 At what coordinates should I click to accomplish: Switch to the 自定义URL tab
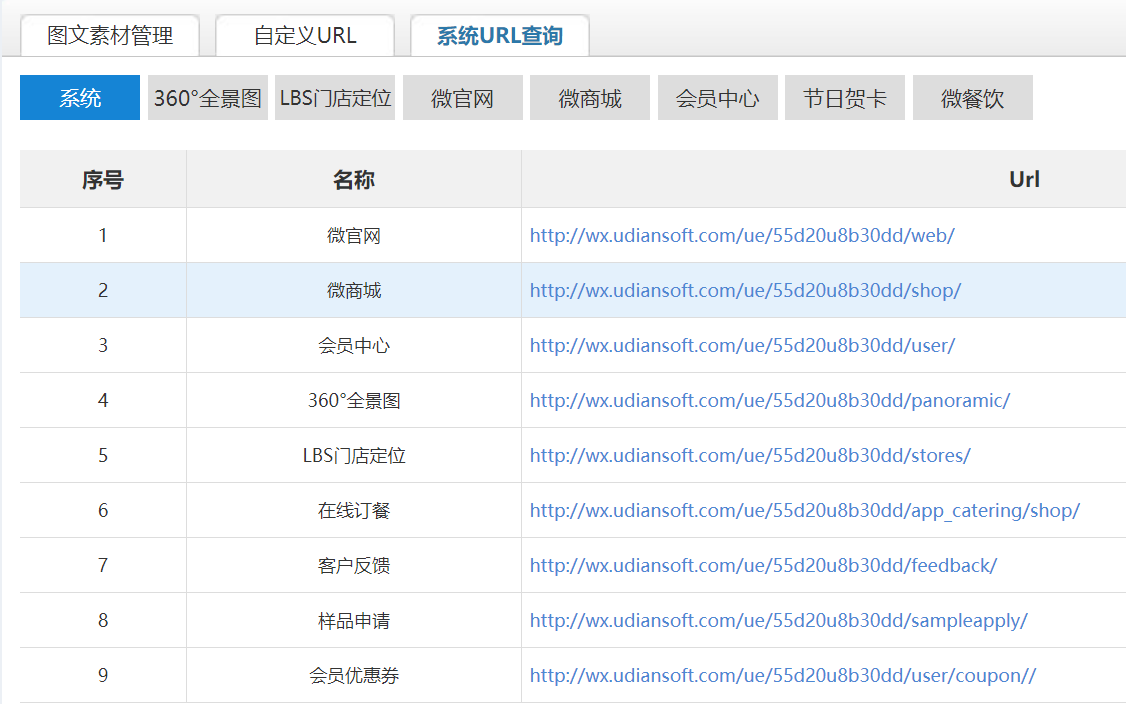[x=304, y=35]
